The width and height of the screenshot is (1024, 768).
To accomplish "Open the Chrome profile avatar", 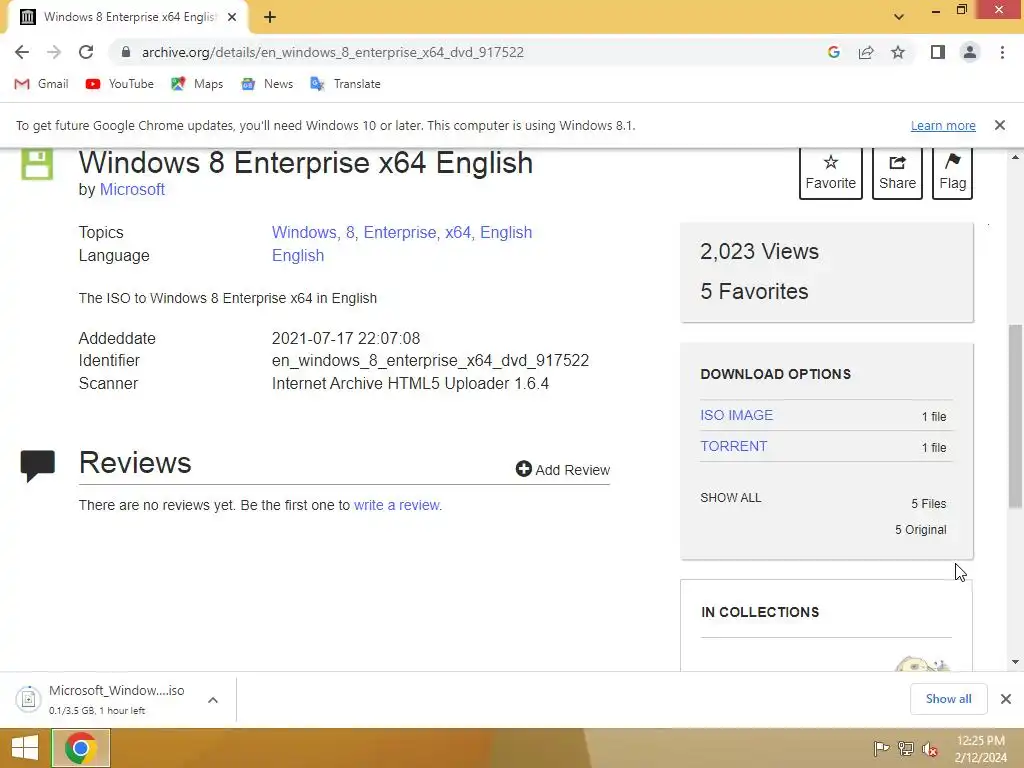I will [970, 52].
